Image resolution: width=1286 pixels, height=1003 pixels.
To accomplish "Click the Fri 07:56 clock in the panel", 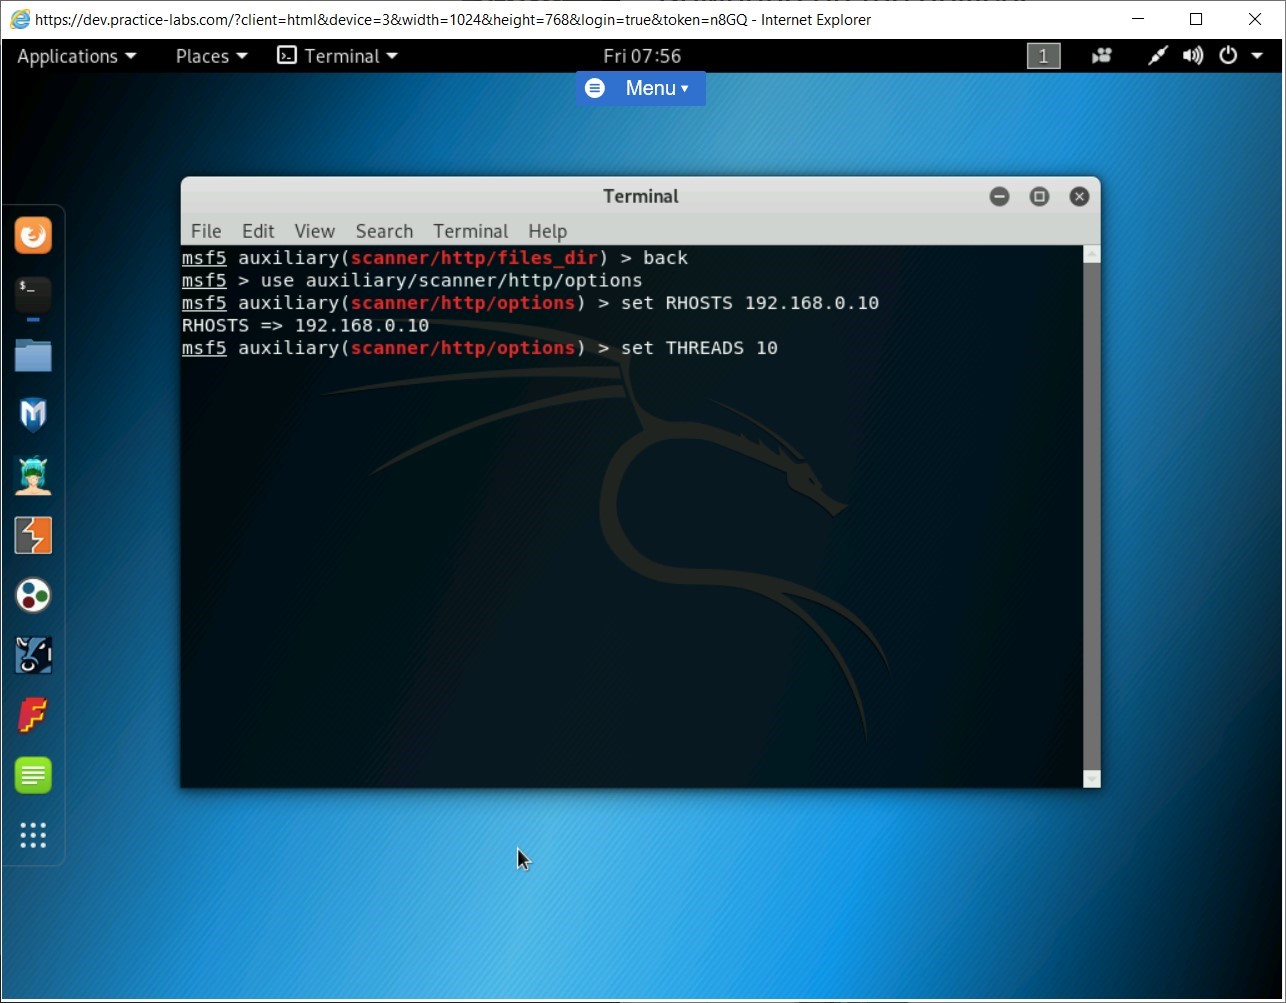I will pos(641,56).
